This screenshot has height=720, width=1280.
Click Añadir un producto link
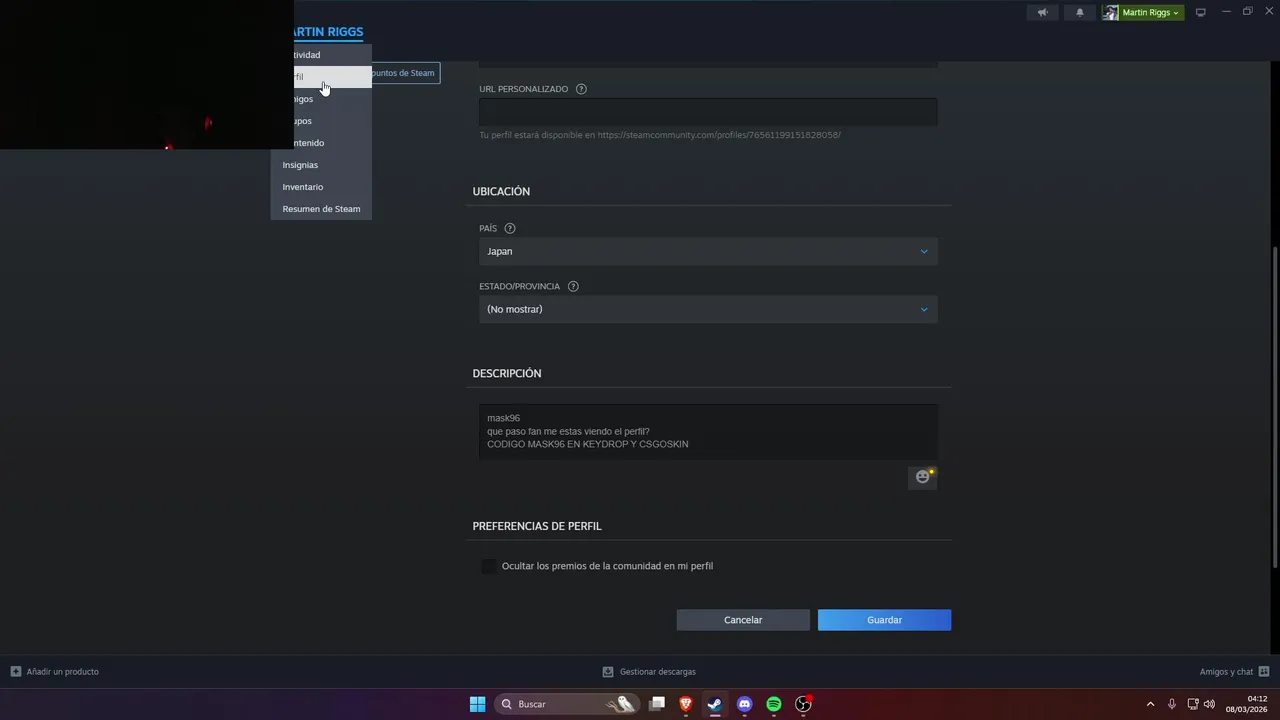coord(63,672)
